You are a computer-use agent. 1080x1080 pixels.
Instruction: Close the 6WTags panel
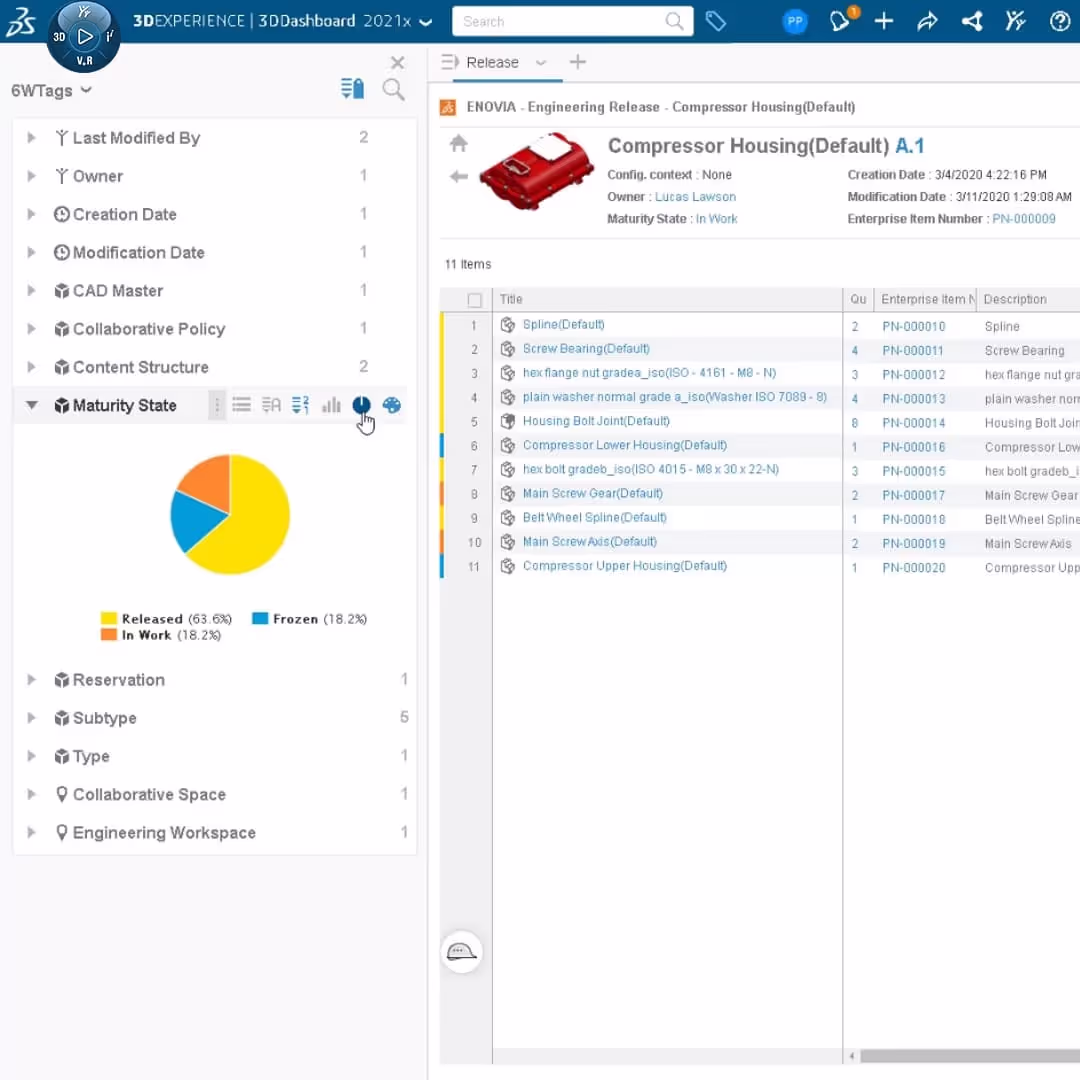[397, 63]
